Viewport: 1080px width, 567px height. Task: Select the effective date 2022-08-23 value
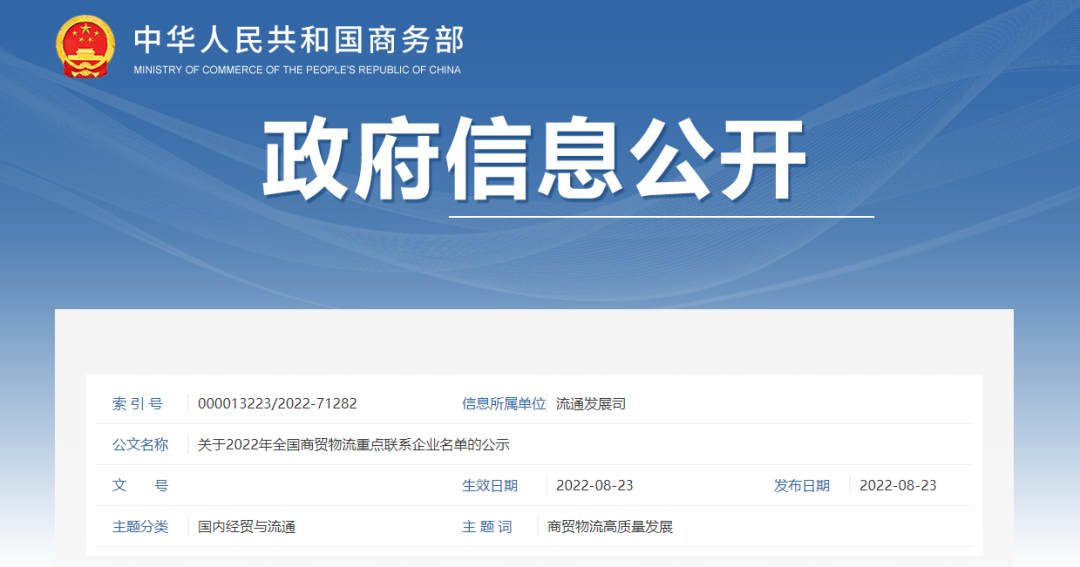pyautogui.click(x=594, y=485)
